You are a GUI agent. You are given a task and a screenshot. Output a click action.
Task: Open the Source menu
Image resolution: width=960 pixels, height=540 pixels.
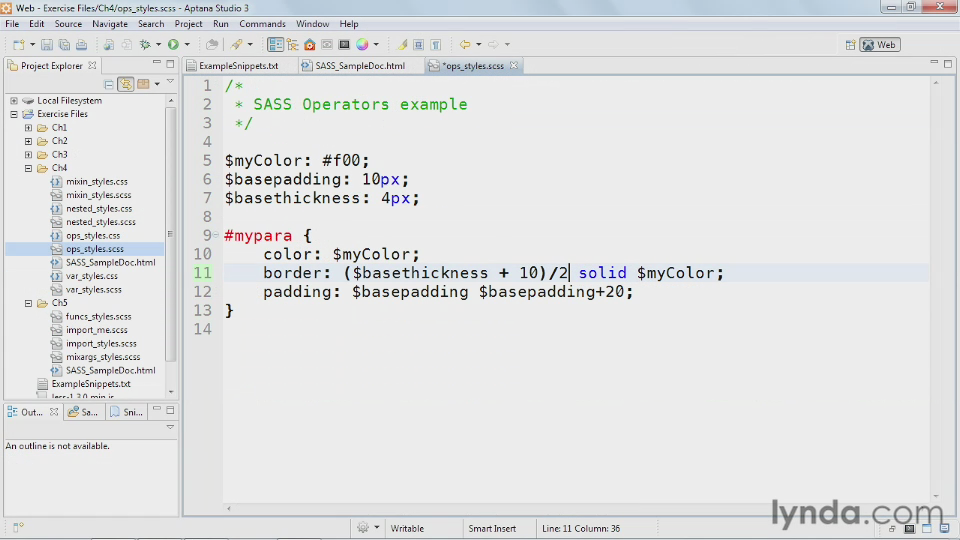point(68,24)
